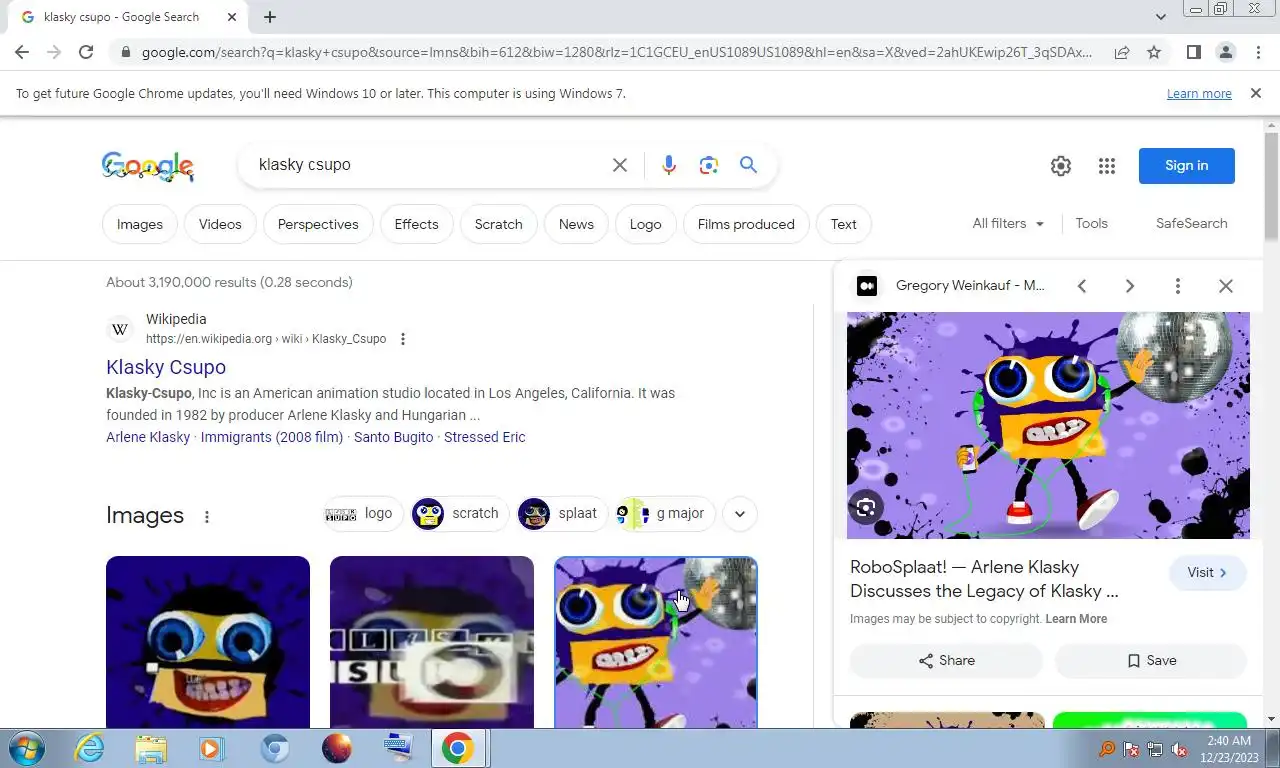Image resolution: width=1280 pixels, height=768 pixels.
Task: Close the image preview panel
Action: [x=1225, y=286]
